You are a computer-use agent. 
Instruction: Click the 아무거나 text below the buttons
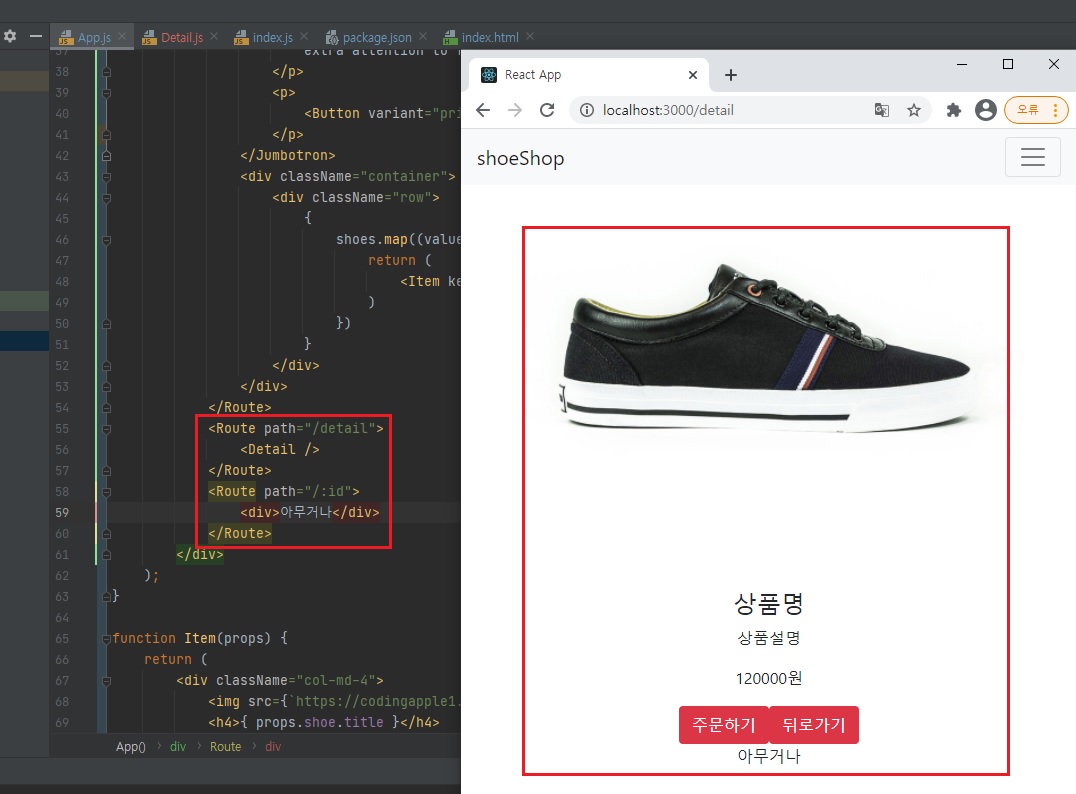(769, 756)
